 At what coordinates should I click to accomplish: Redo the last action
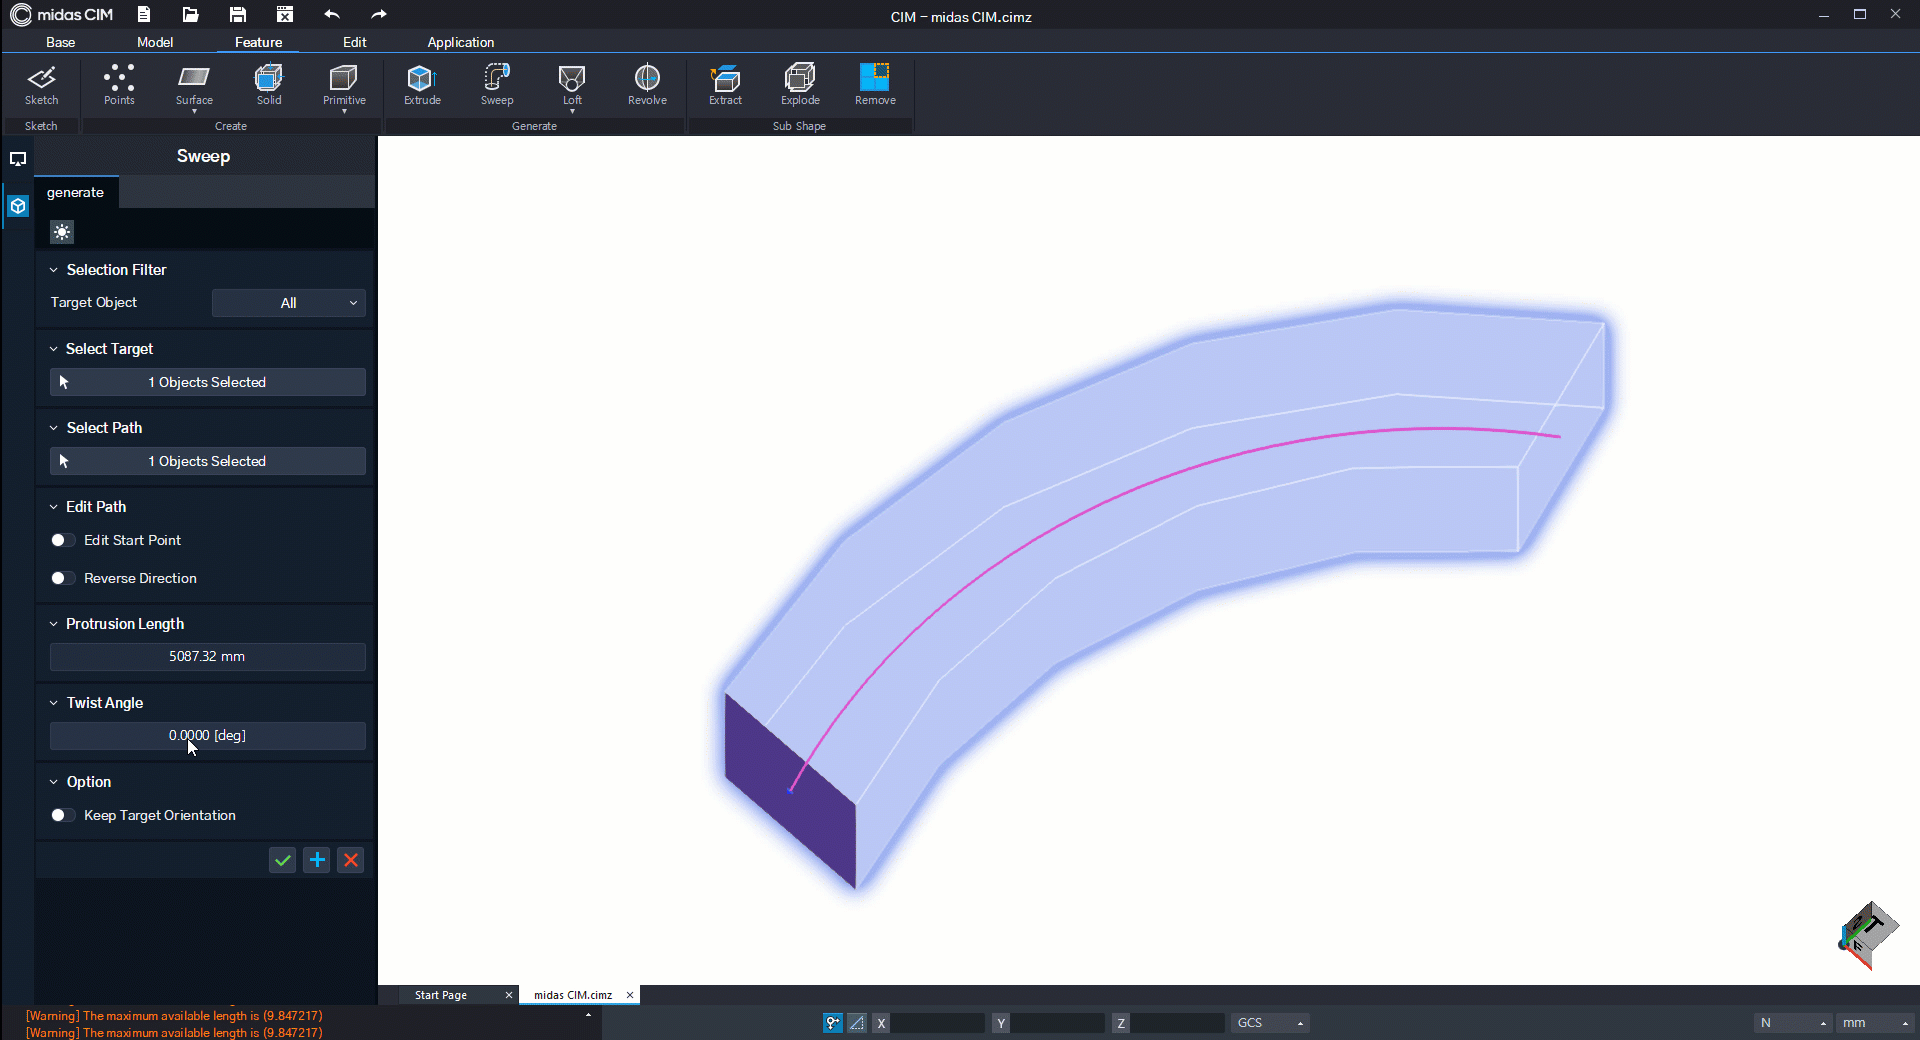(378, 14)
